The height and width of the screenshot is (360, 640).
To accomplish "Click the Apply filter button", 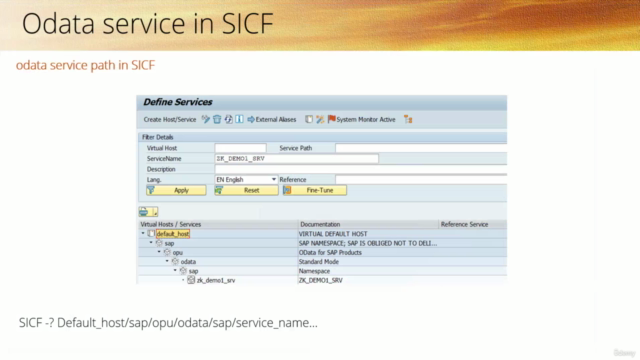I will [x=176, y=190].
